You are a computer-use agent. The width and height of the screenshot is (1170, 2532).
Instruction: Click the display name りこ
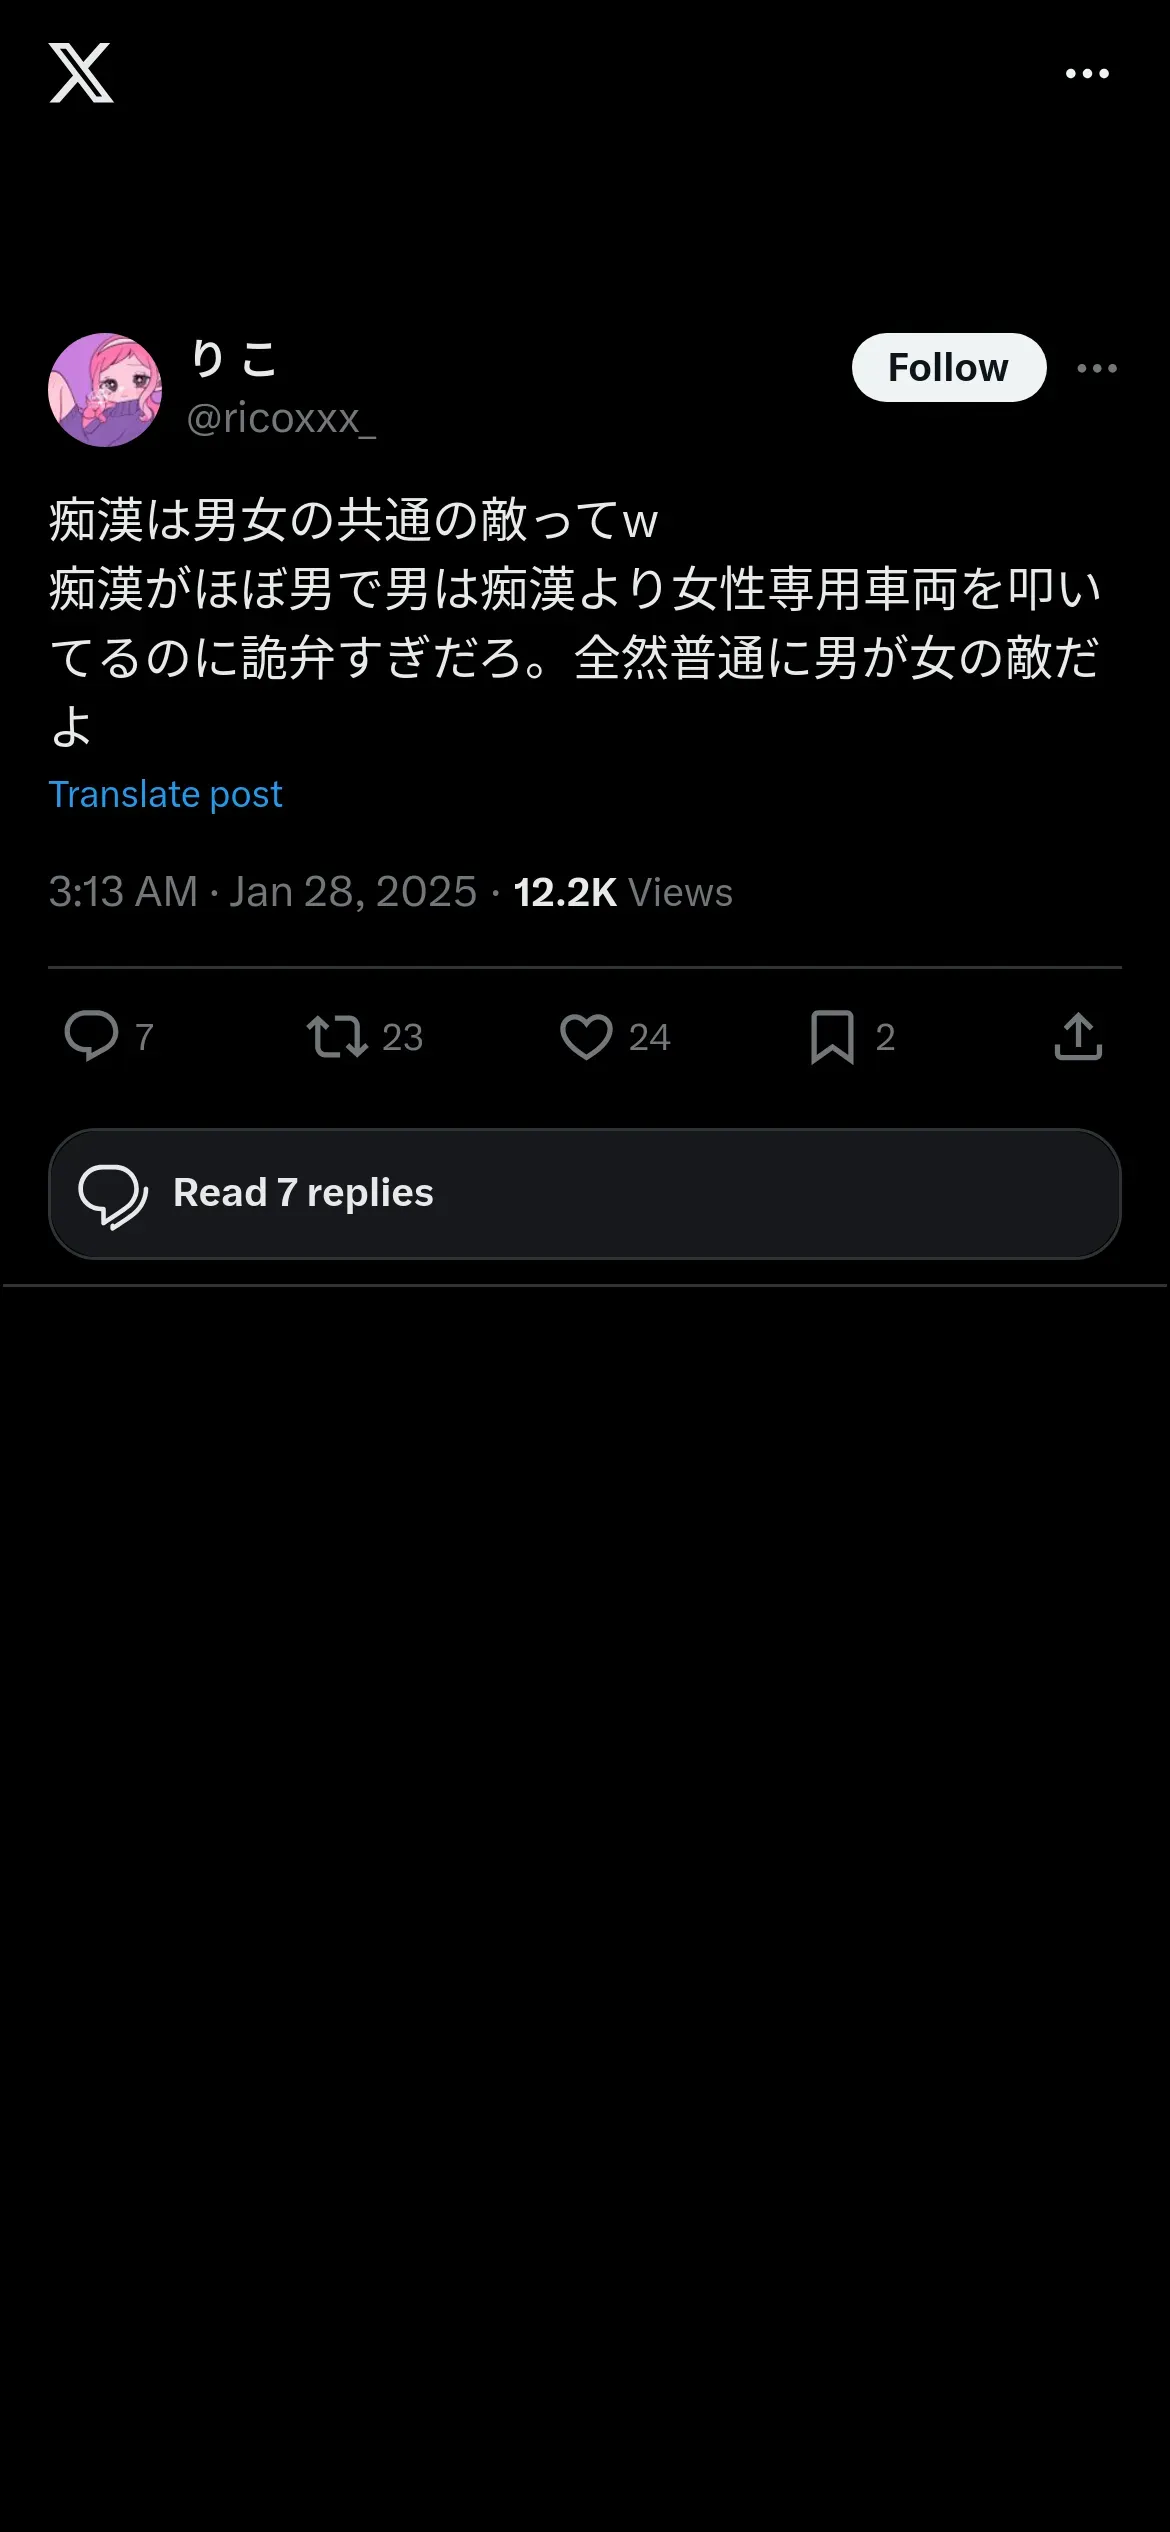(234, 358)
